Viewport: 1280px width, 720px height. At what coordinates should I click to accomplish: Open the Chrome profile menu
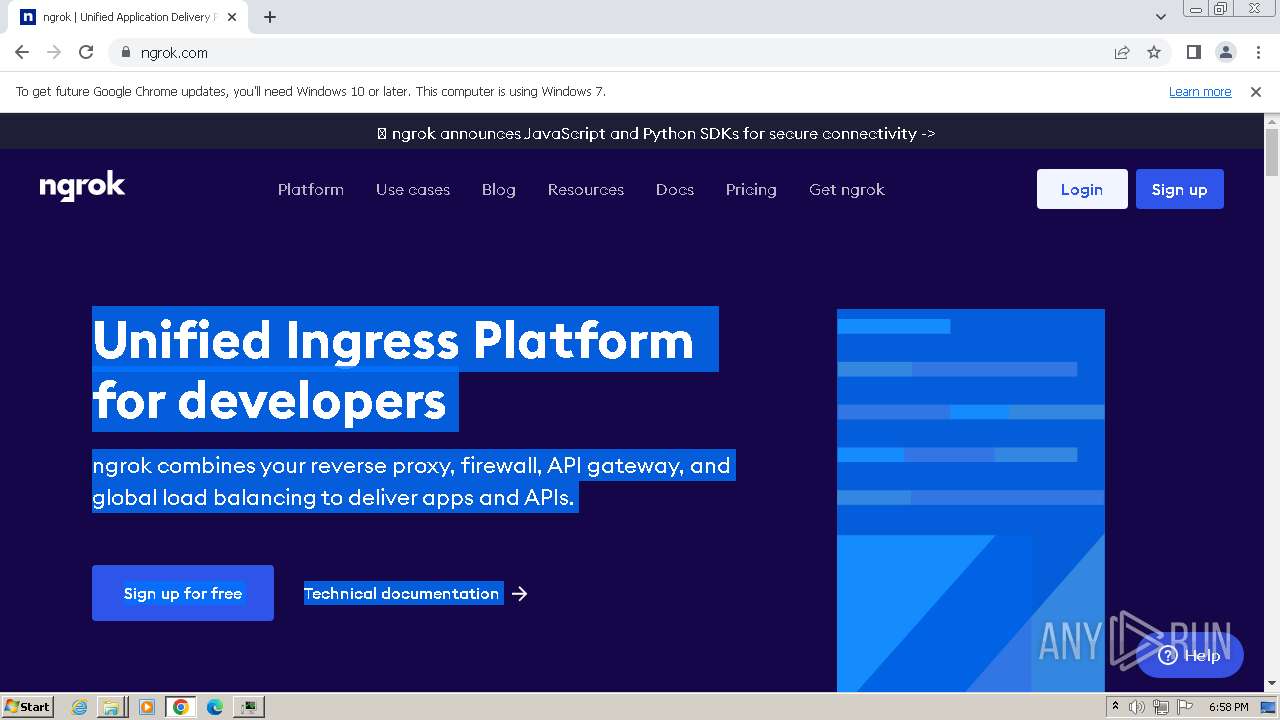tap(1226, 52)
